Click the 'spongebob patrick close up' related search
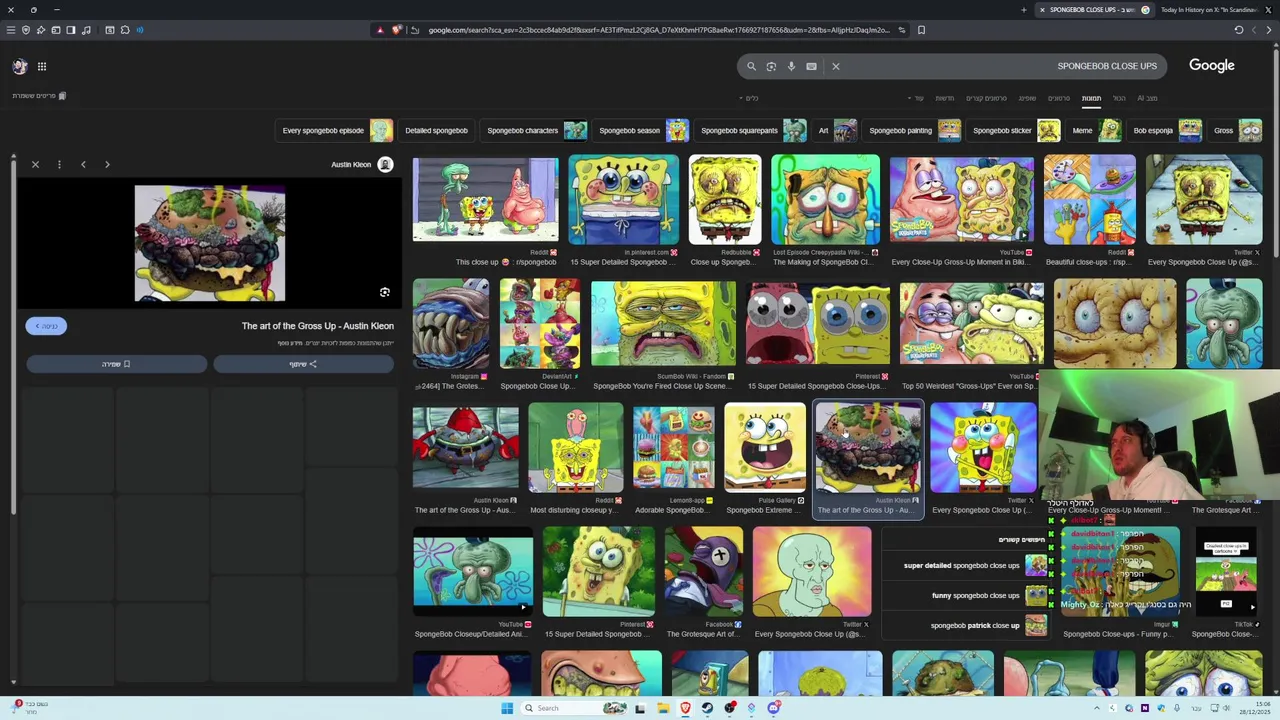 coord(965,626)
